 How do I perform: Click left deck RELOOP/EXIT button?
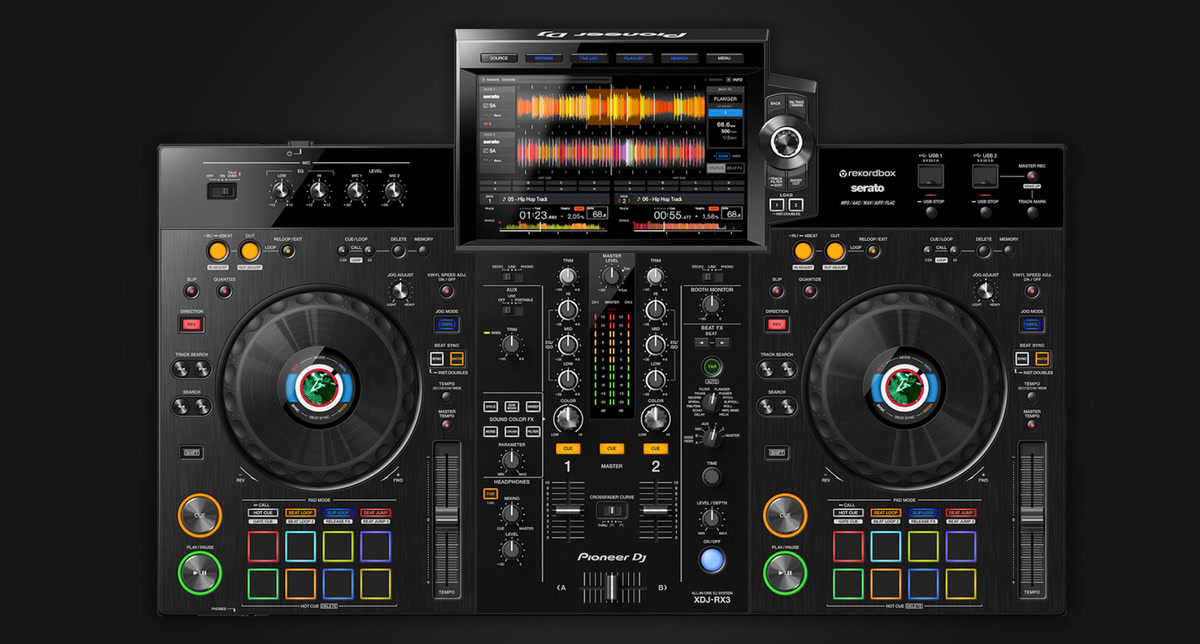click(288, 250)
